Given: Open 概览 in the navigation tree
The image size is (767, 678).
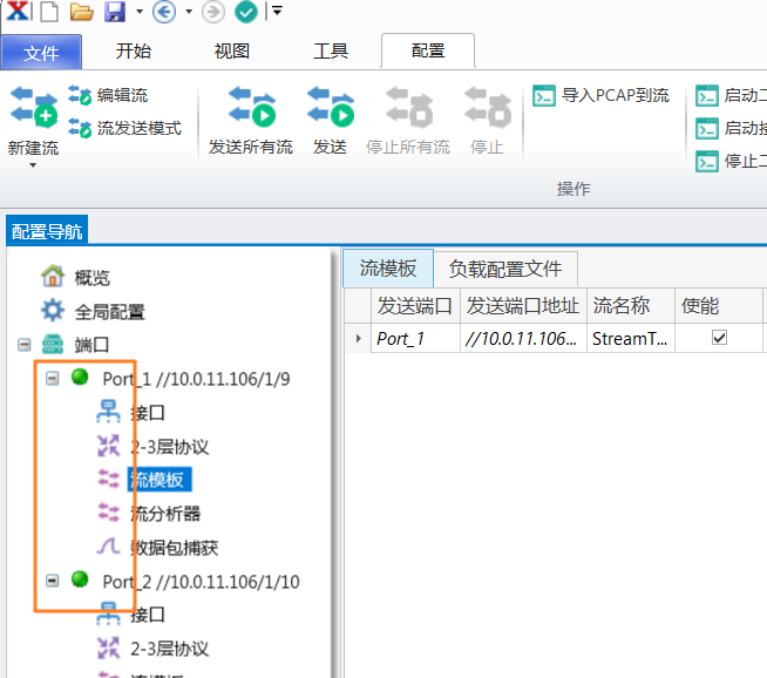Looking at the screenshot, I should point(92,278).
